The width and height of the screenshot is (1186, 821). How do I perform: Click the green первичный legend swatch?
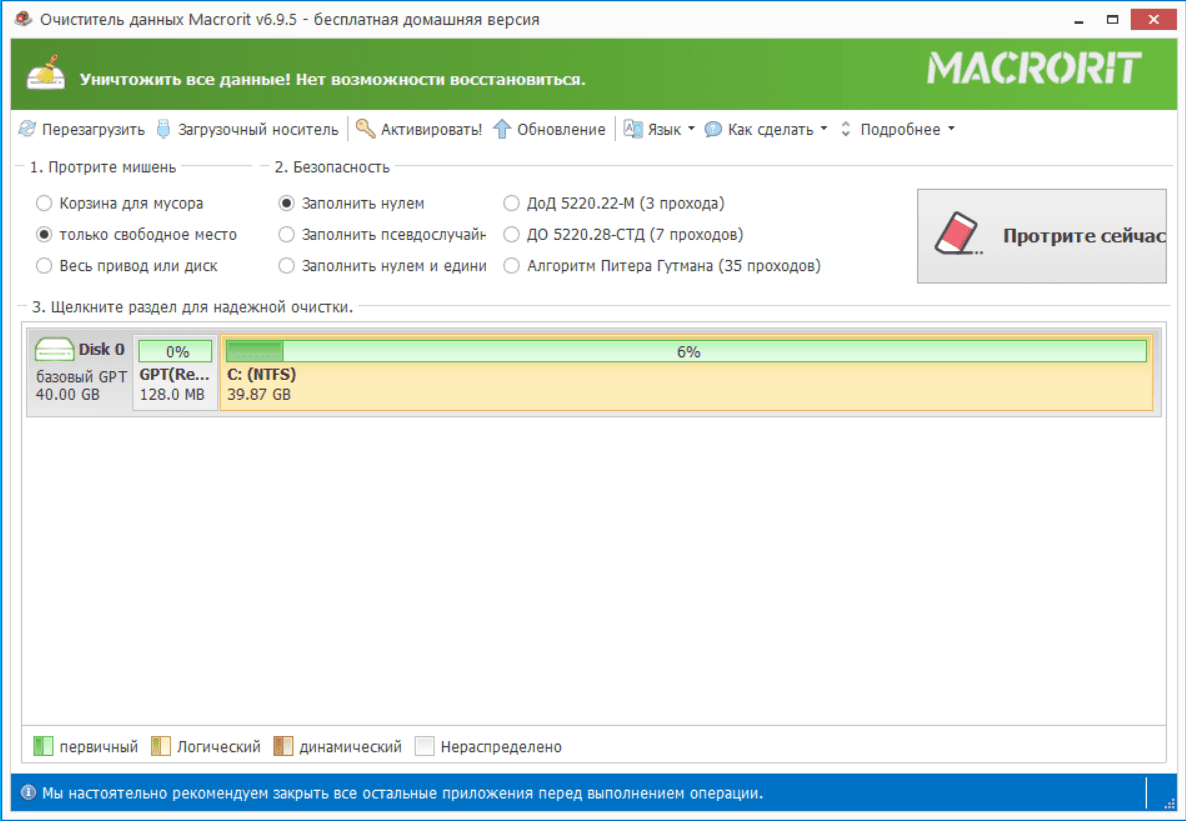click(x=43, y=746)
